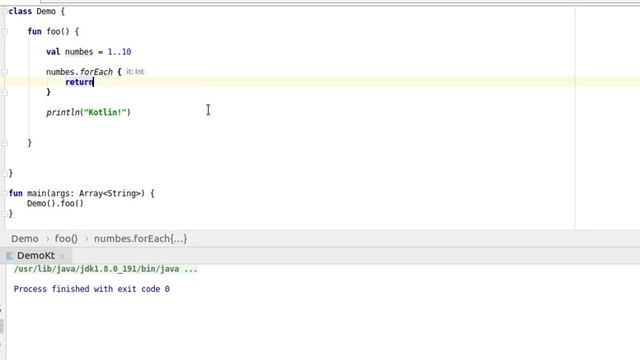Click the foo() breadcrumb
This screenshot has height=360, width=640.
click(x=66, y=239)
